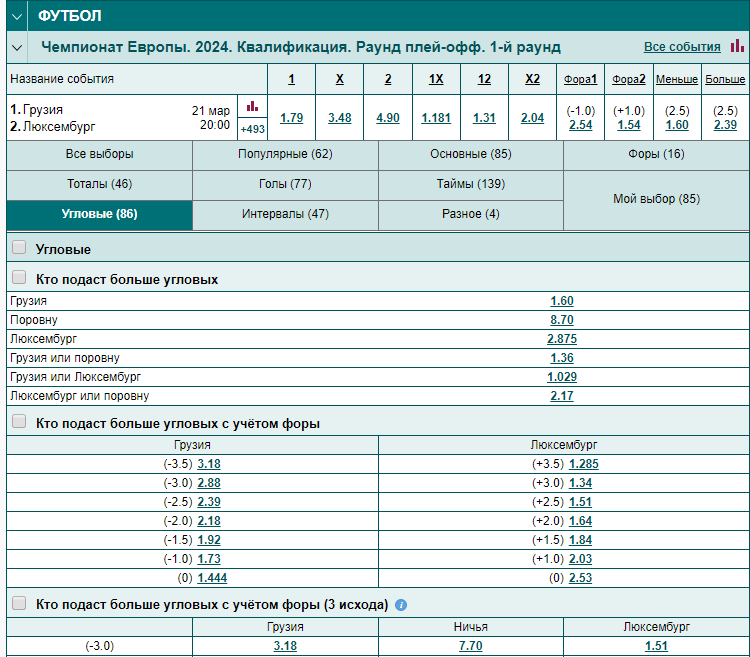The width and height of the screenshot is (750, 657).
Task: Pick 8.70 odds for Поровну corners
Action: [562, 320]
